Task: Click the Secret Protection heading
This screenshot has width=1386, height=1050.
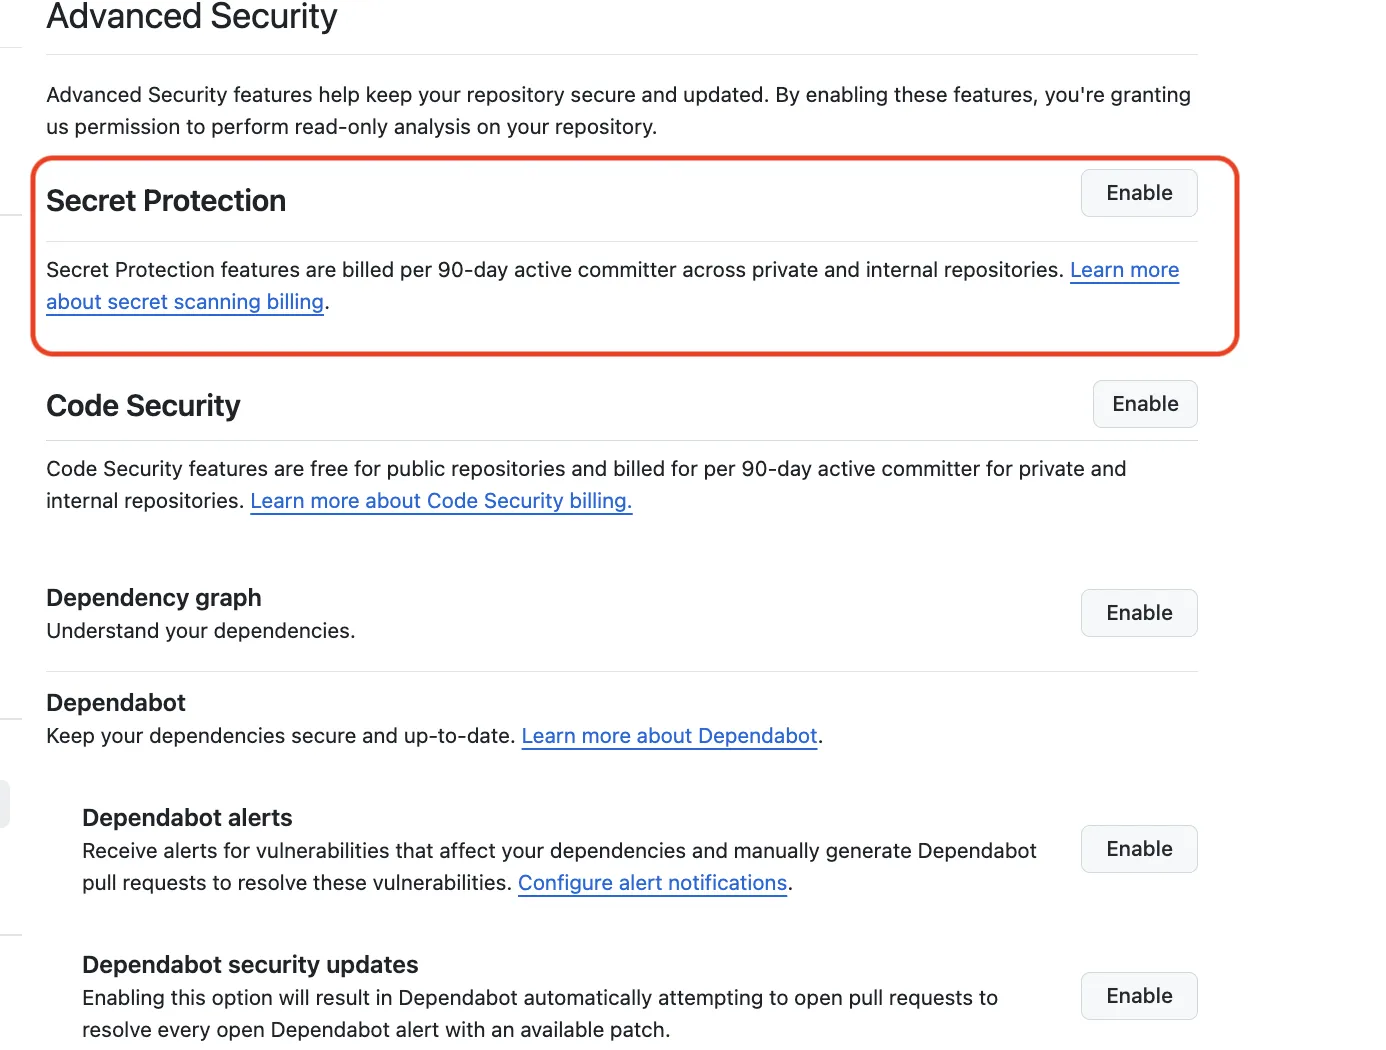Action: point(166,201)
